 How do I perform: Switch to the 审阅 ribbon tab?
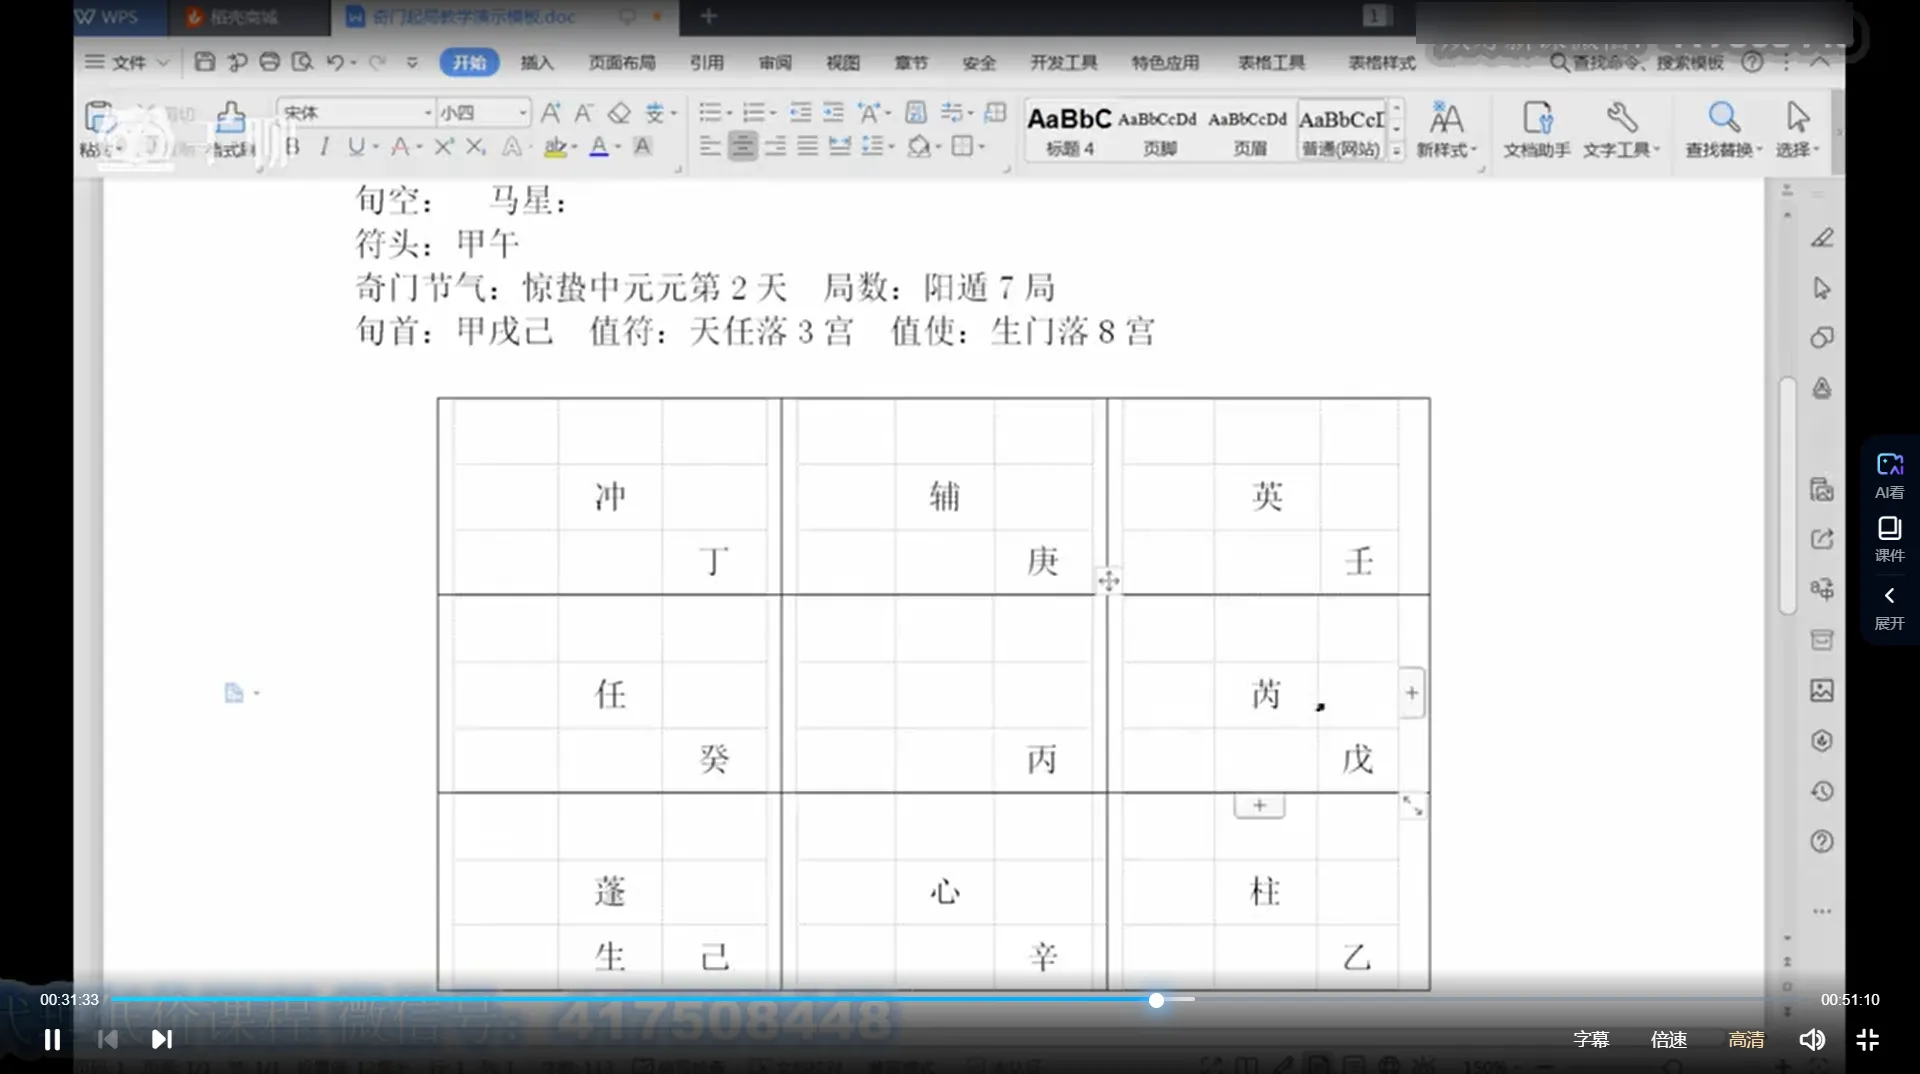[x=775, y=63]
